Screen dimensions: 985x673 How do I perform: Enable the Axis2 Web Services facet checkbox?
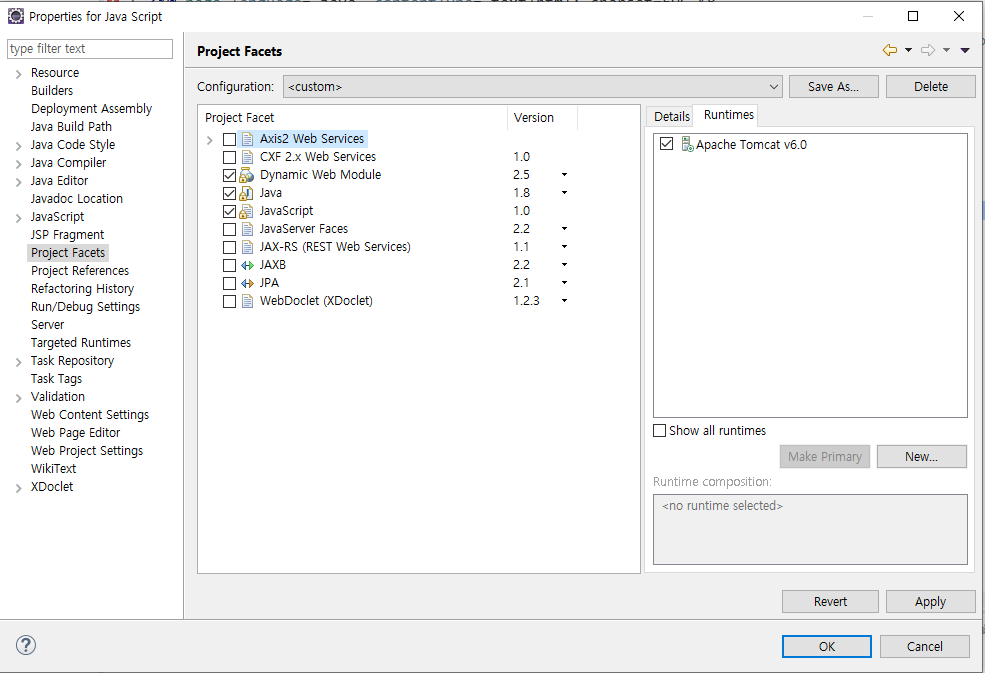(x=229, y=139)
